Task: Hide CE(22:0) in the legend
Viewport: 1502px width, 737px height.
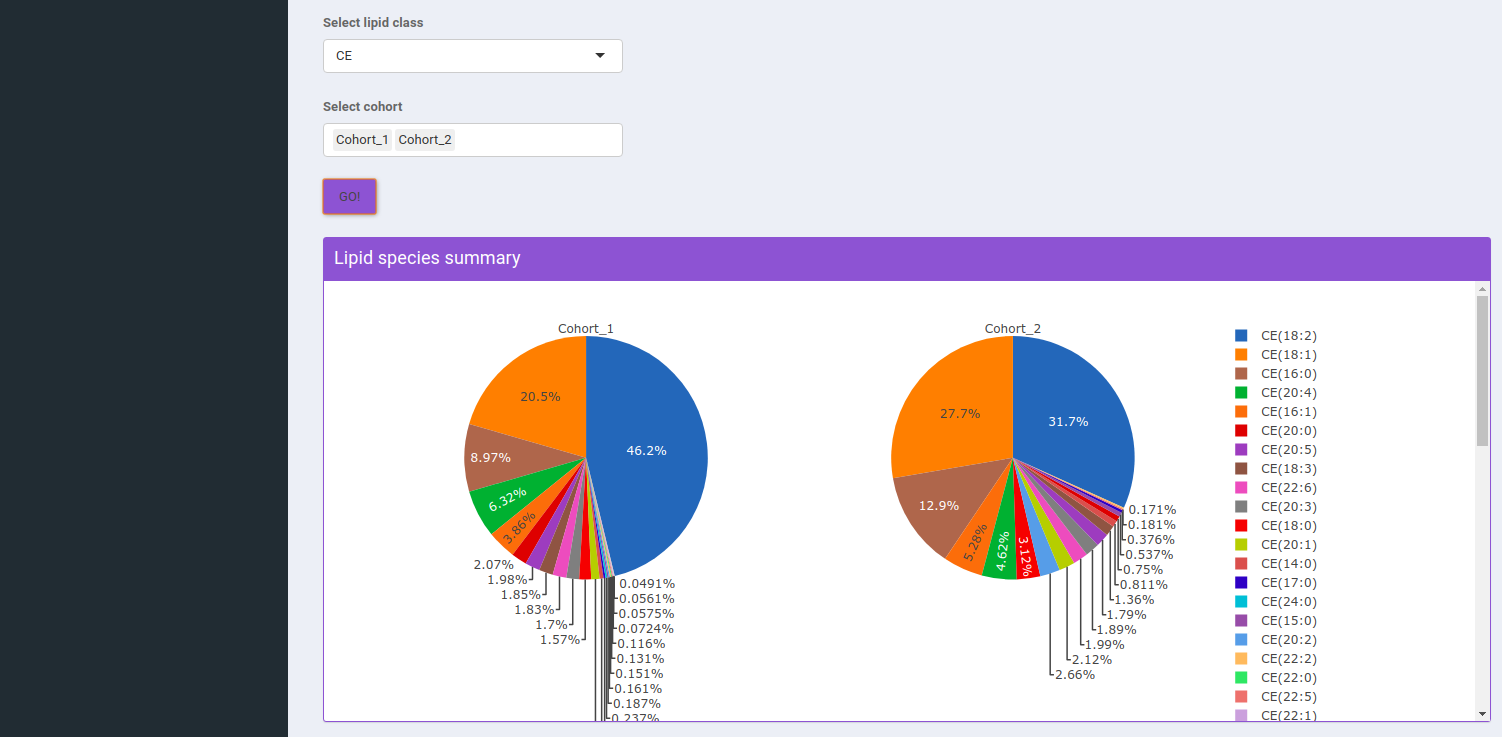Action: (x=1275, y=678)
